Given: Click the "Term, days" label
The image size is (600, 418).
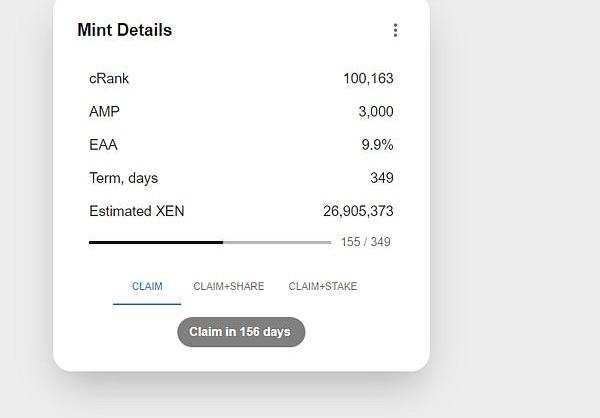Looking at the screenshot, I should point(123,178).
